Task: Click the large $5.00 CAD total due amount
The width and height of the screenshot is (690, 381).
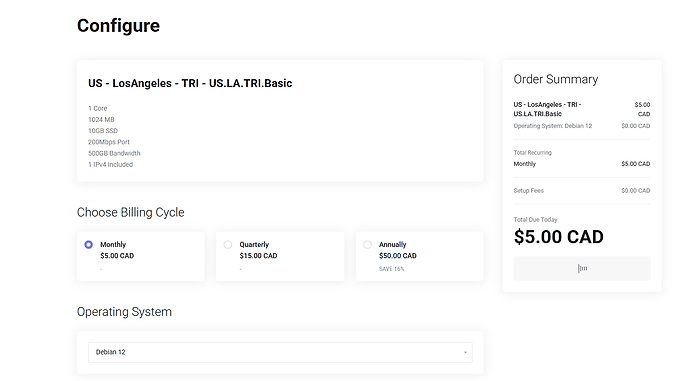Action: pyautogui.click(x=558, y=237)
